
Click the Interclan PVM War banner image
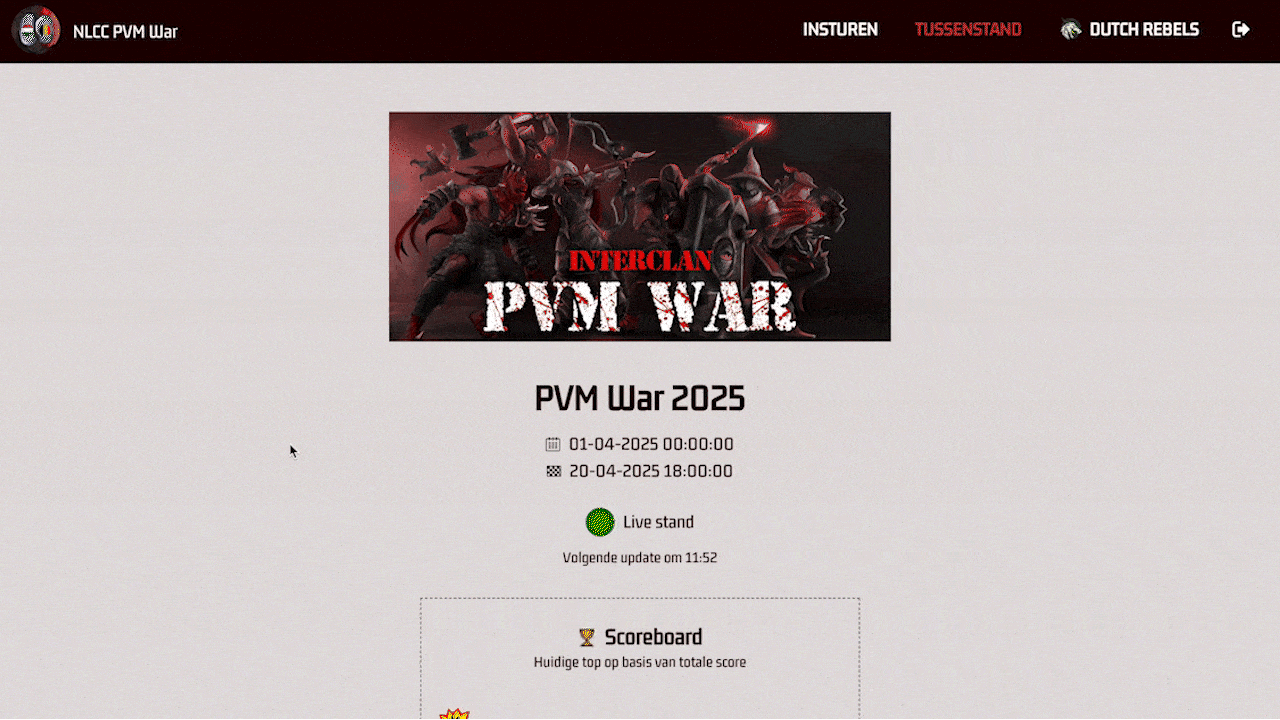(x=640, y=226)
